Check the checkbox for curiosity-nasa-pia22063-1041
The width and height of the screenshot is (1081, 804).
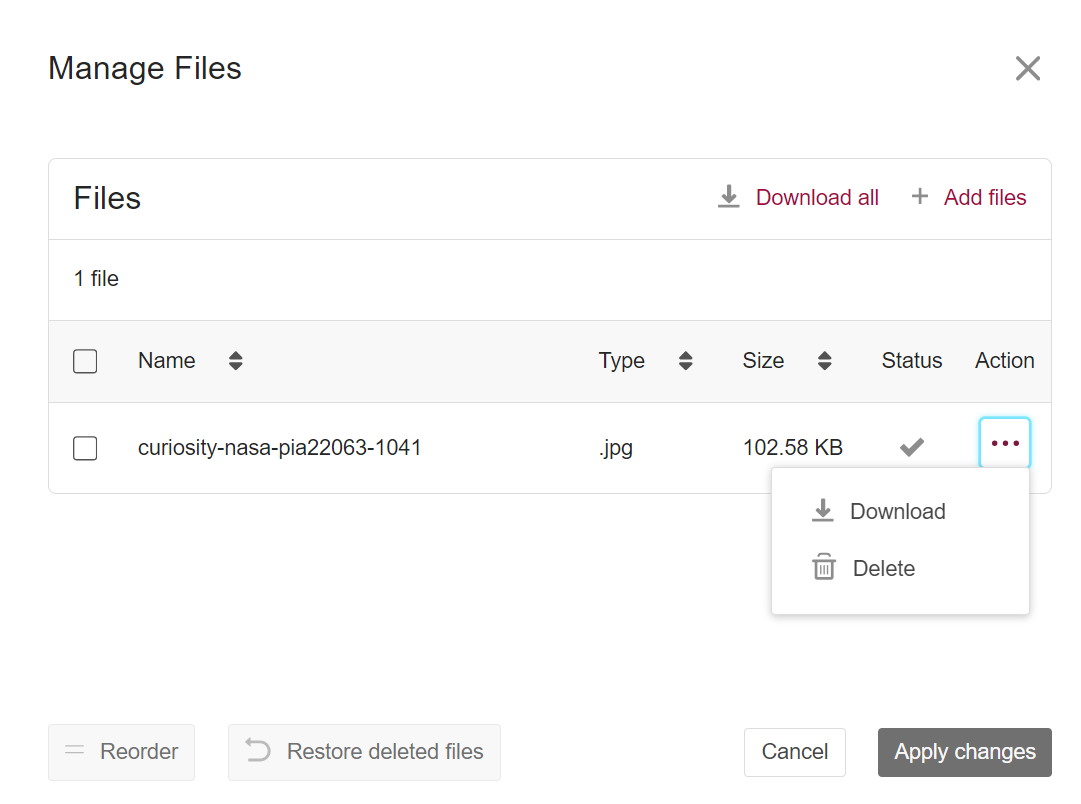click(x=85, y=448)
